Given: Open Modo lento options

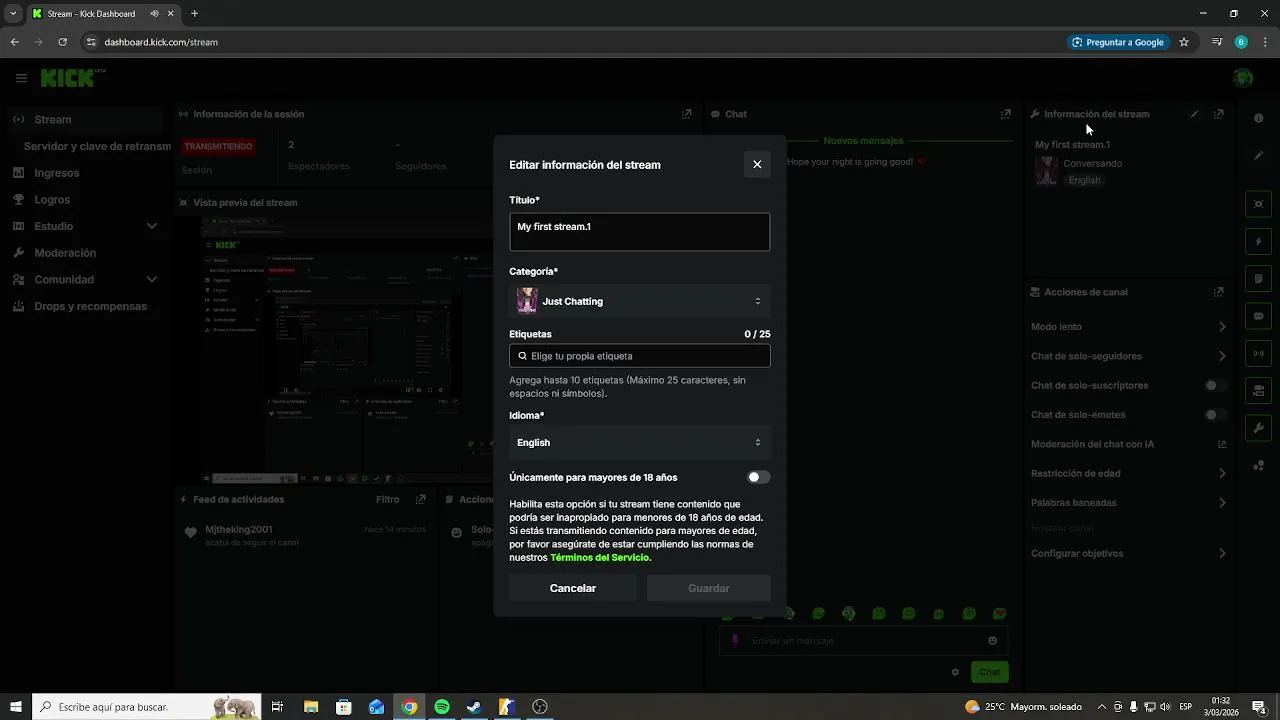Looking at the screenshot, I should point(1129,327).
